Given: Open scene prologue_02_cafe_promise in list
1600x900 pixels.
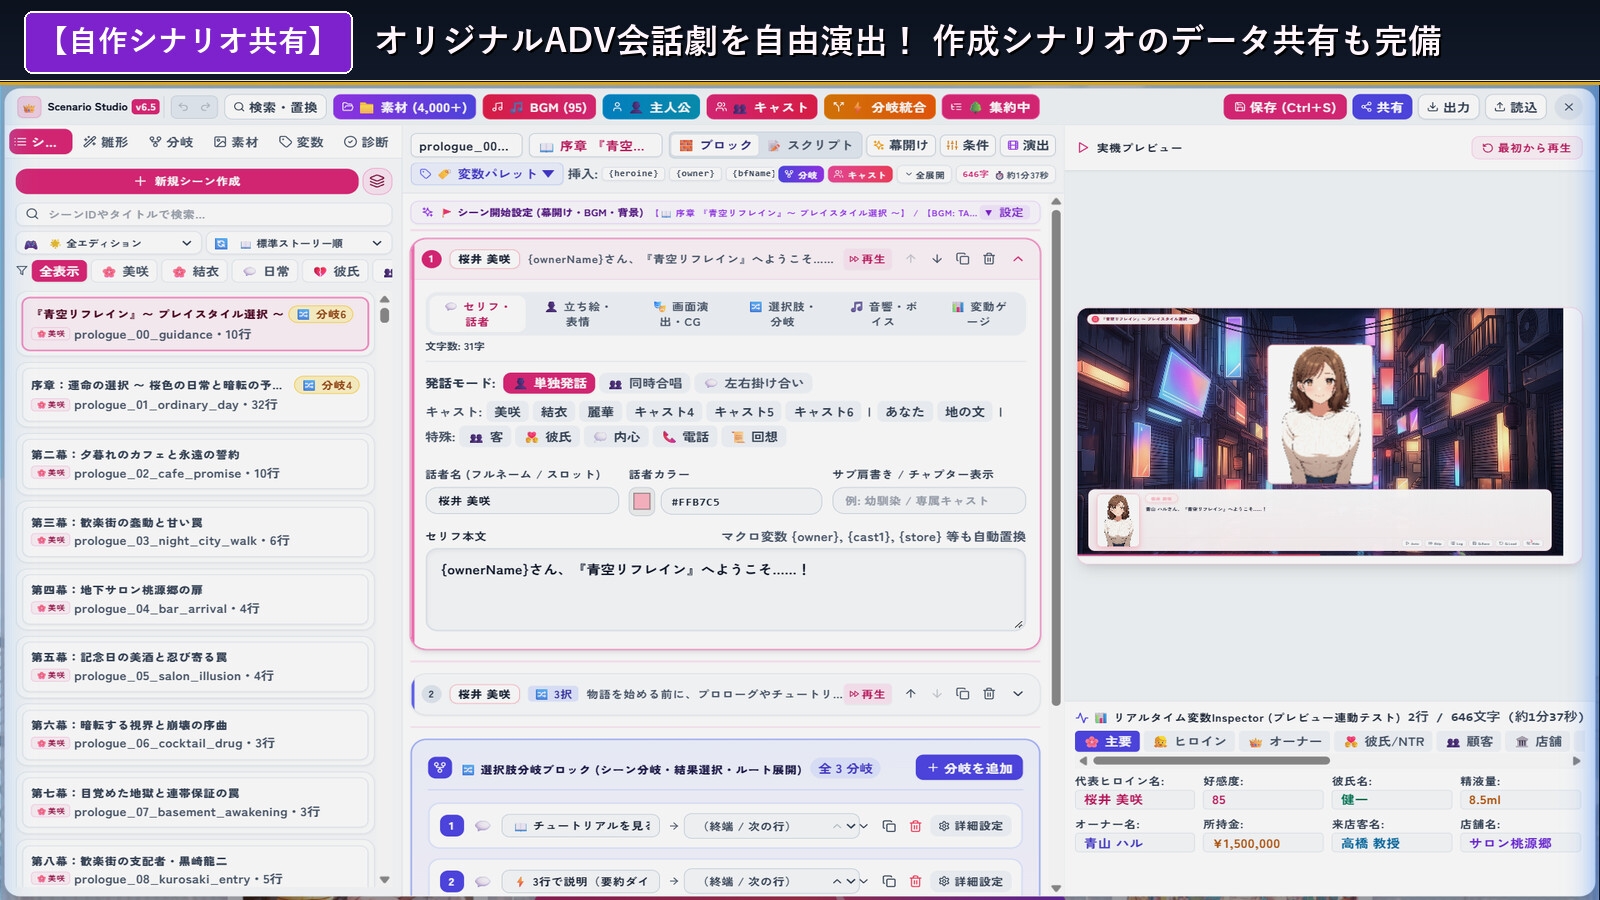Looking at the screenshot, I should pos(196,464).
